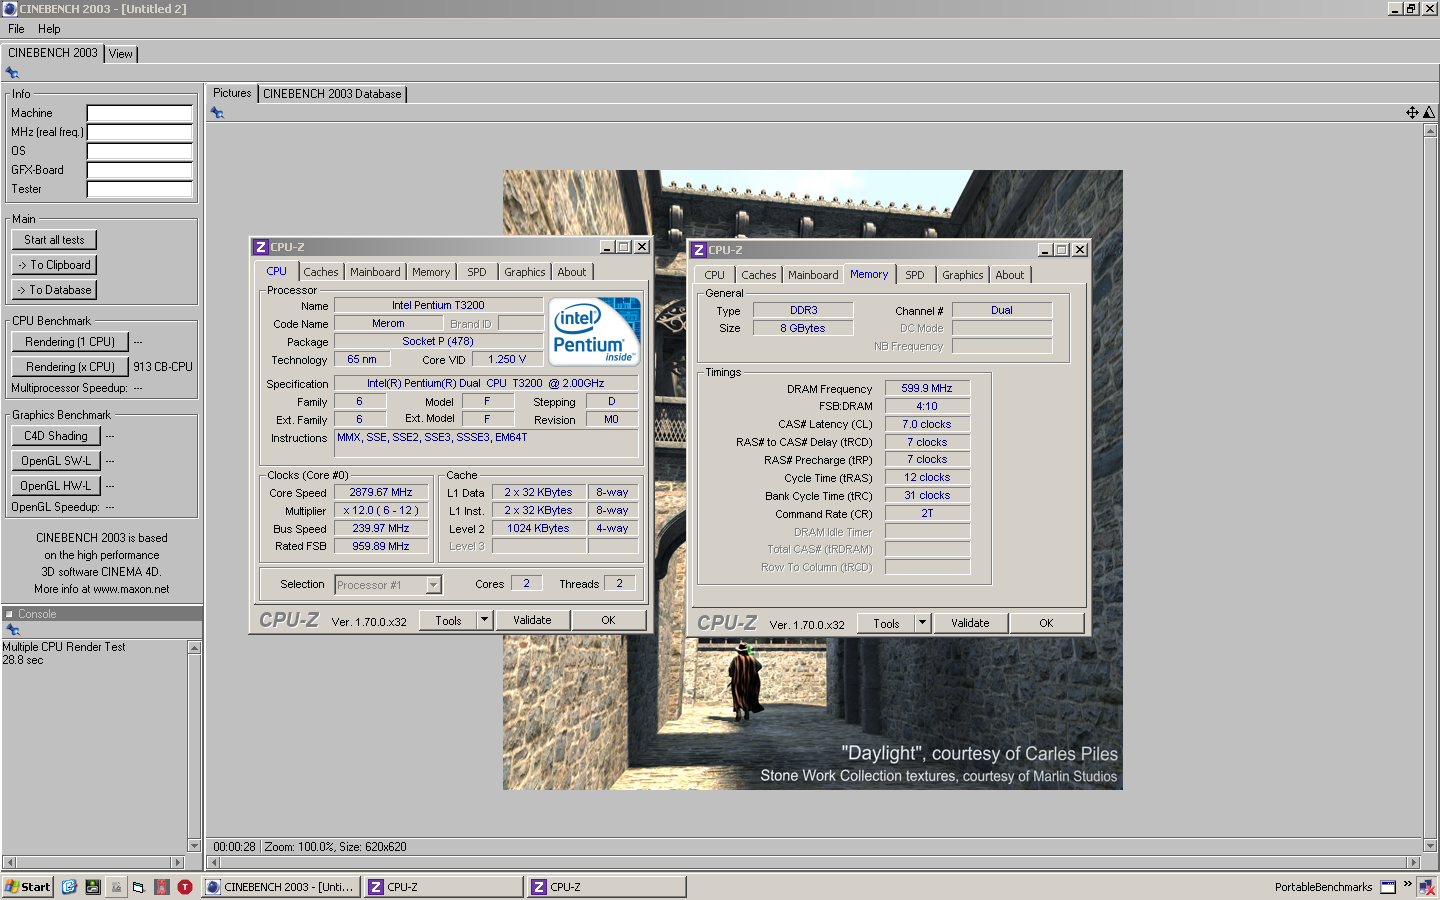The height and width of the screenshot is (900, 1440).
Task: Click the move cross-arrows icon in Pictures panel
Action: click(1412, 113)
